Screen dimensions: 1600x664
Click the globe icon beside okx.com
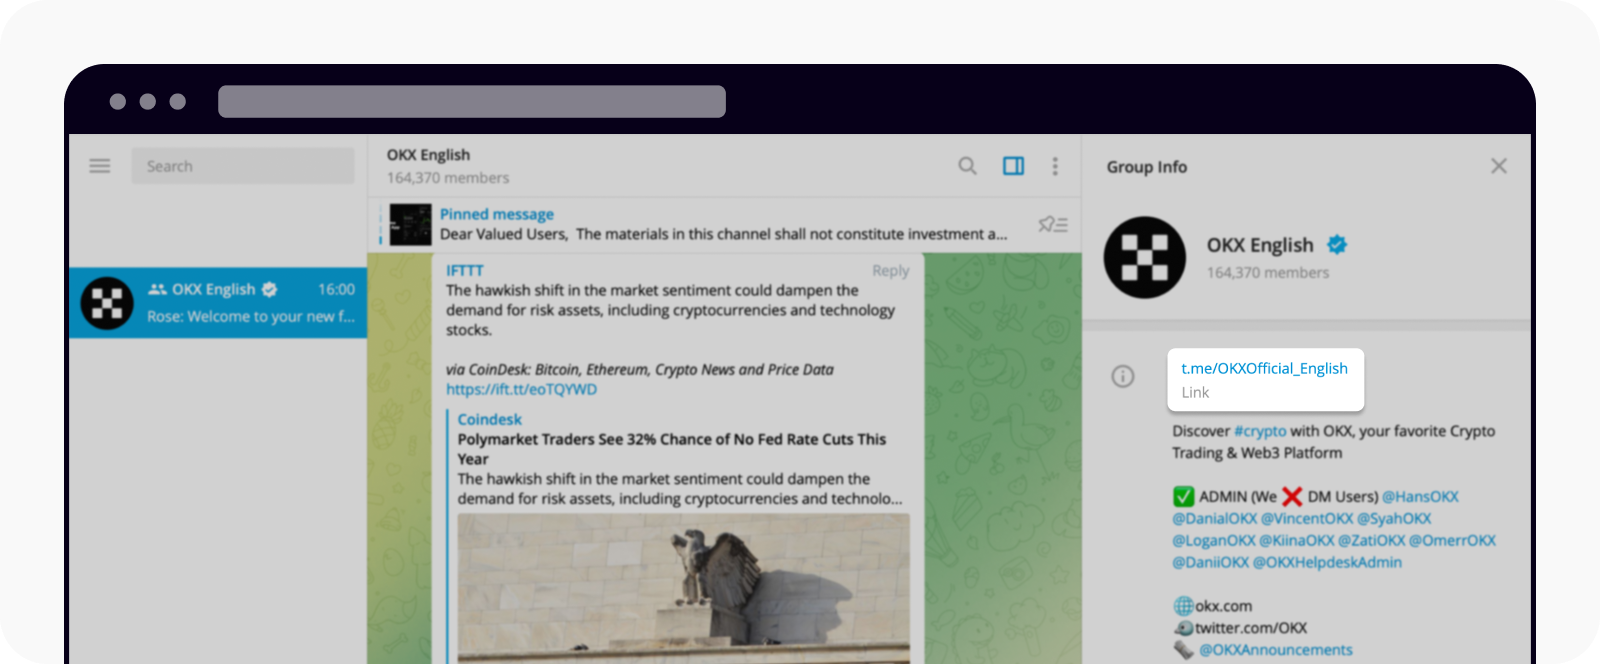(x=1184, y=606)
